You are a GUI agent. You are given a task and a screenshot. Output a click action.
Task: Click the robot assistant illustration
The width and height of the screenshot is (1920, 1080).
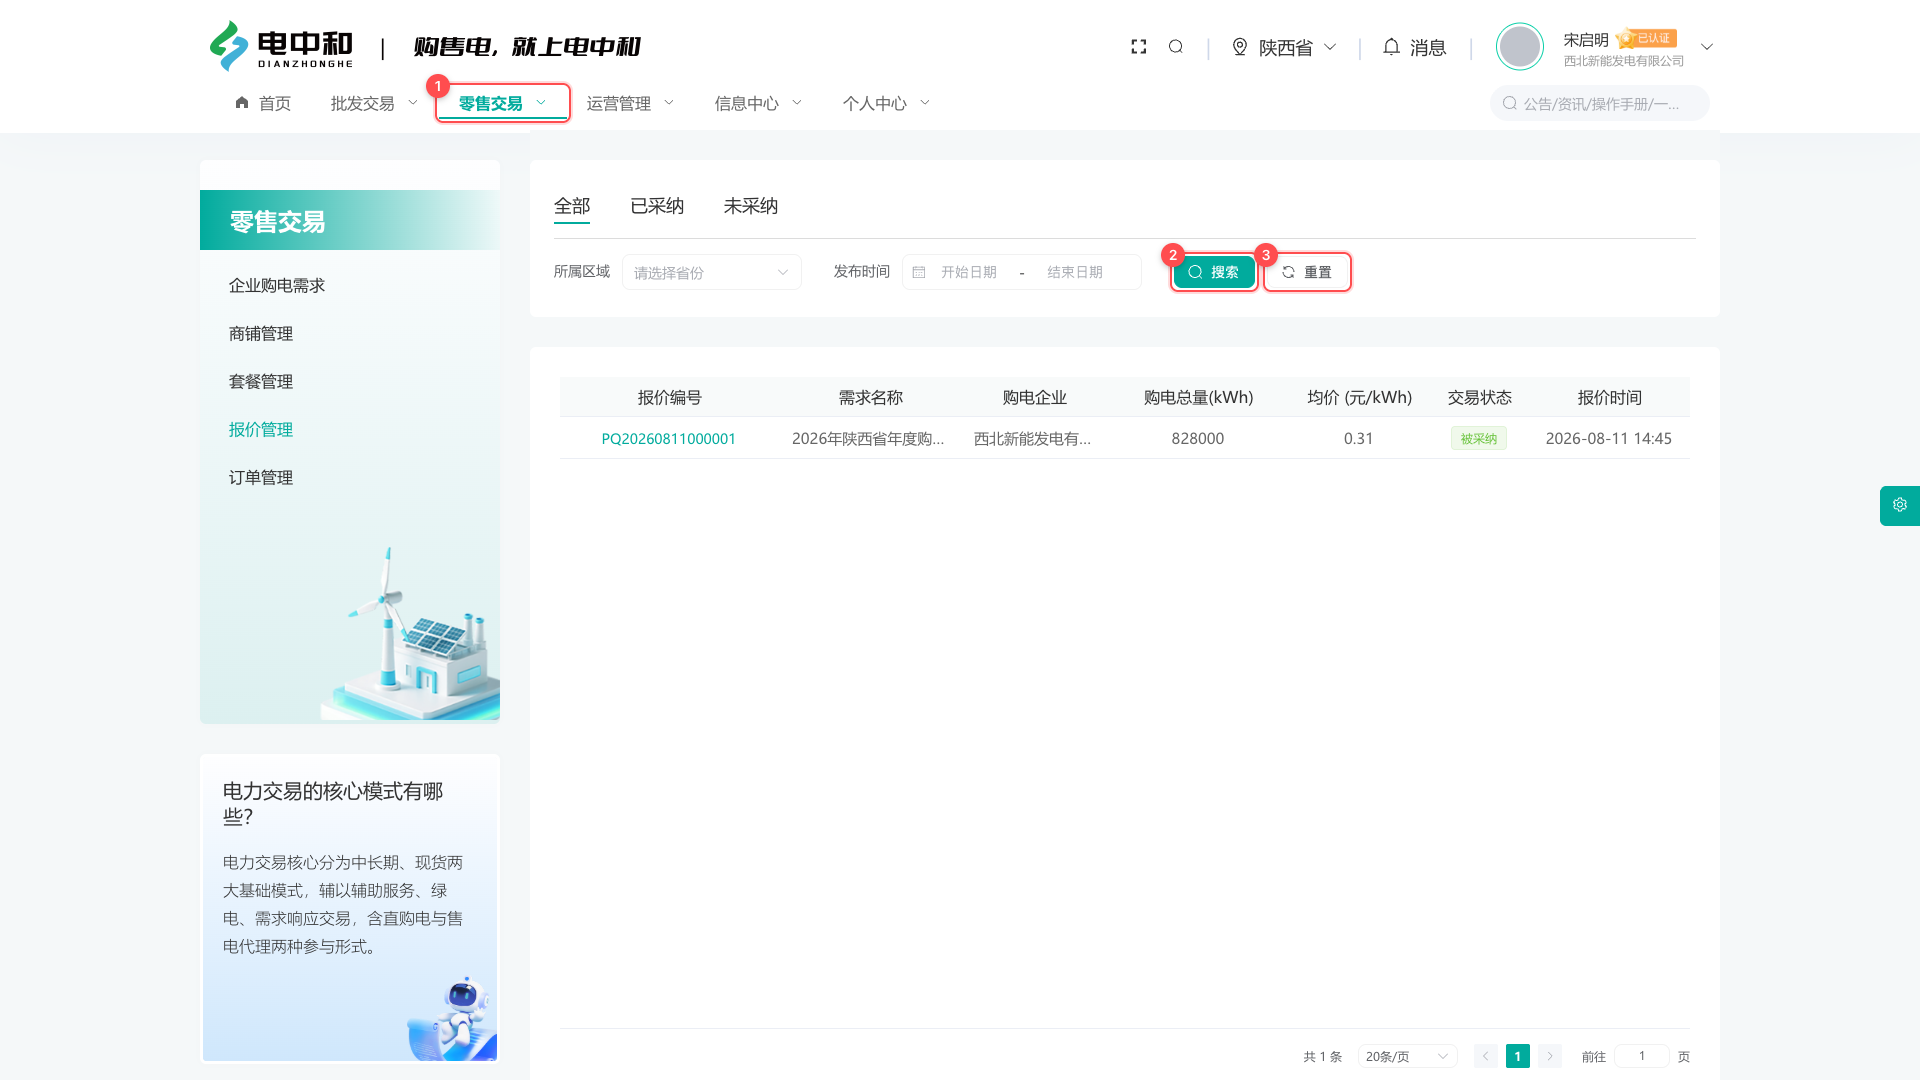coord(452,1018)
